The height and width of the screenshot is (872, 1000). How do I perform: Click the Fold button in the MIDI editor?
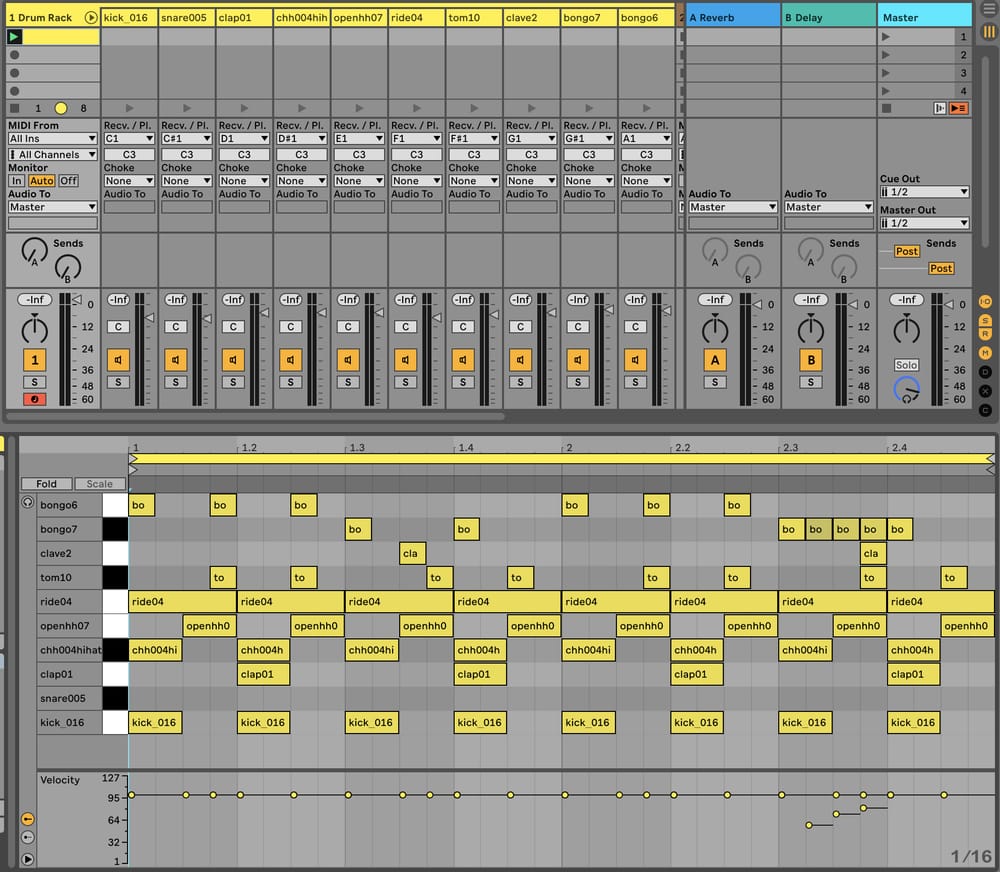point(45,483)
